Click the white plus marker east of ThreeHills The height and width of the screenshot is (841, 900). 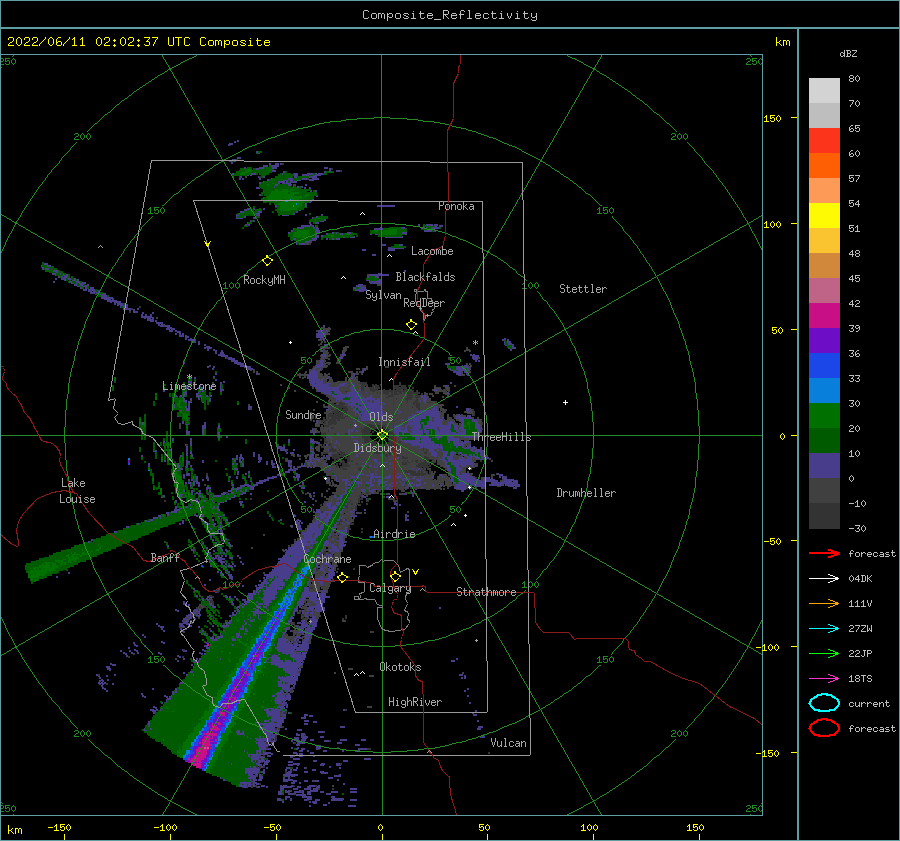(x=565, y=402)
